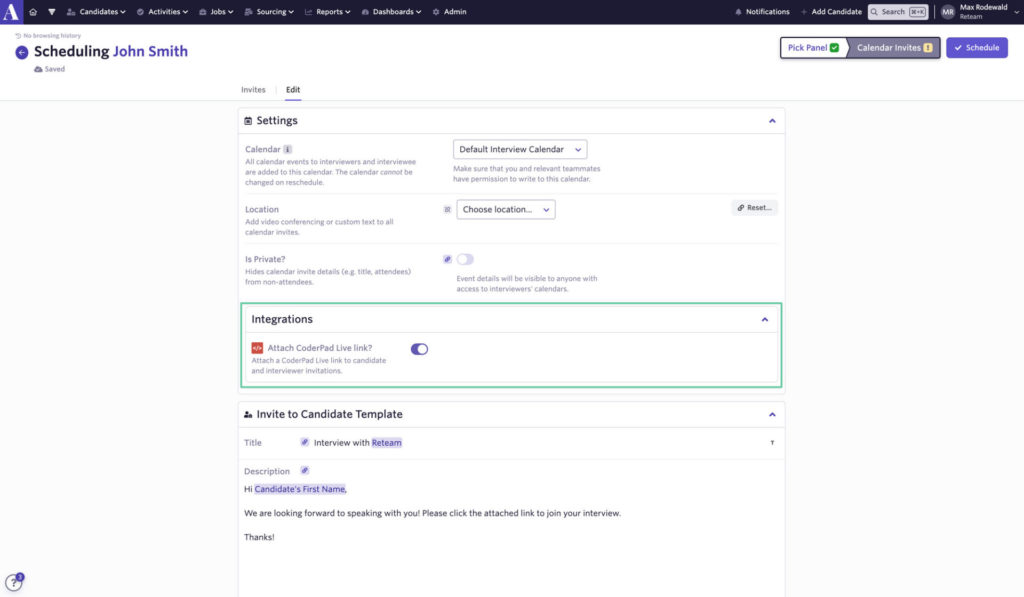Open the Default Interview Calendar dropdown
The width and height of the screenshot is (1024, 597).
[519, 147]
